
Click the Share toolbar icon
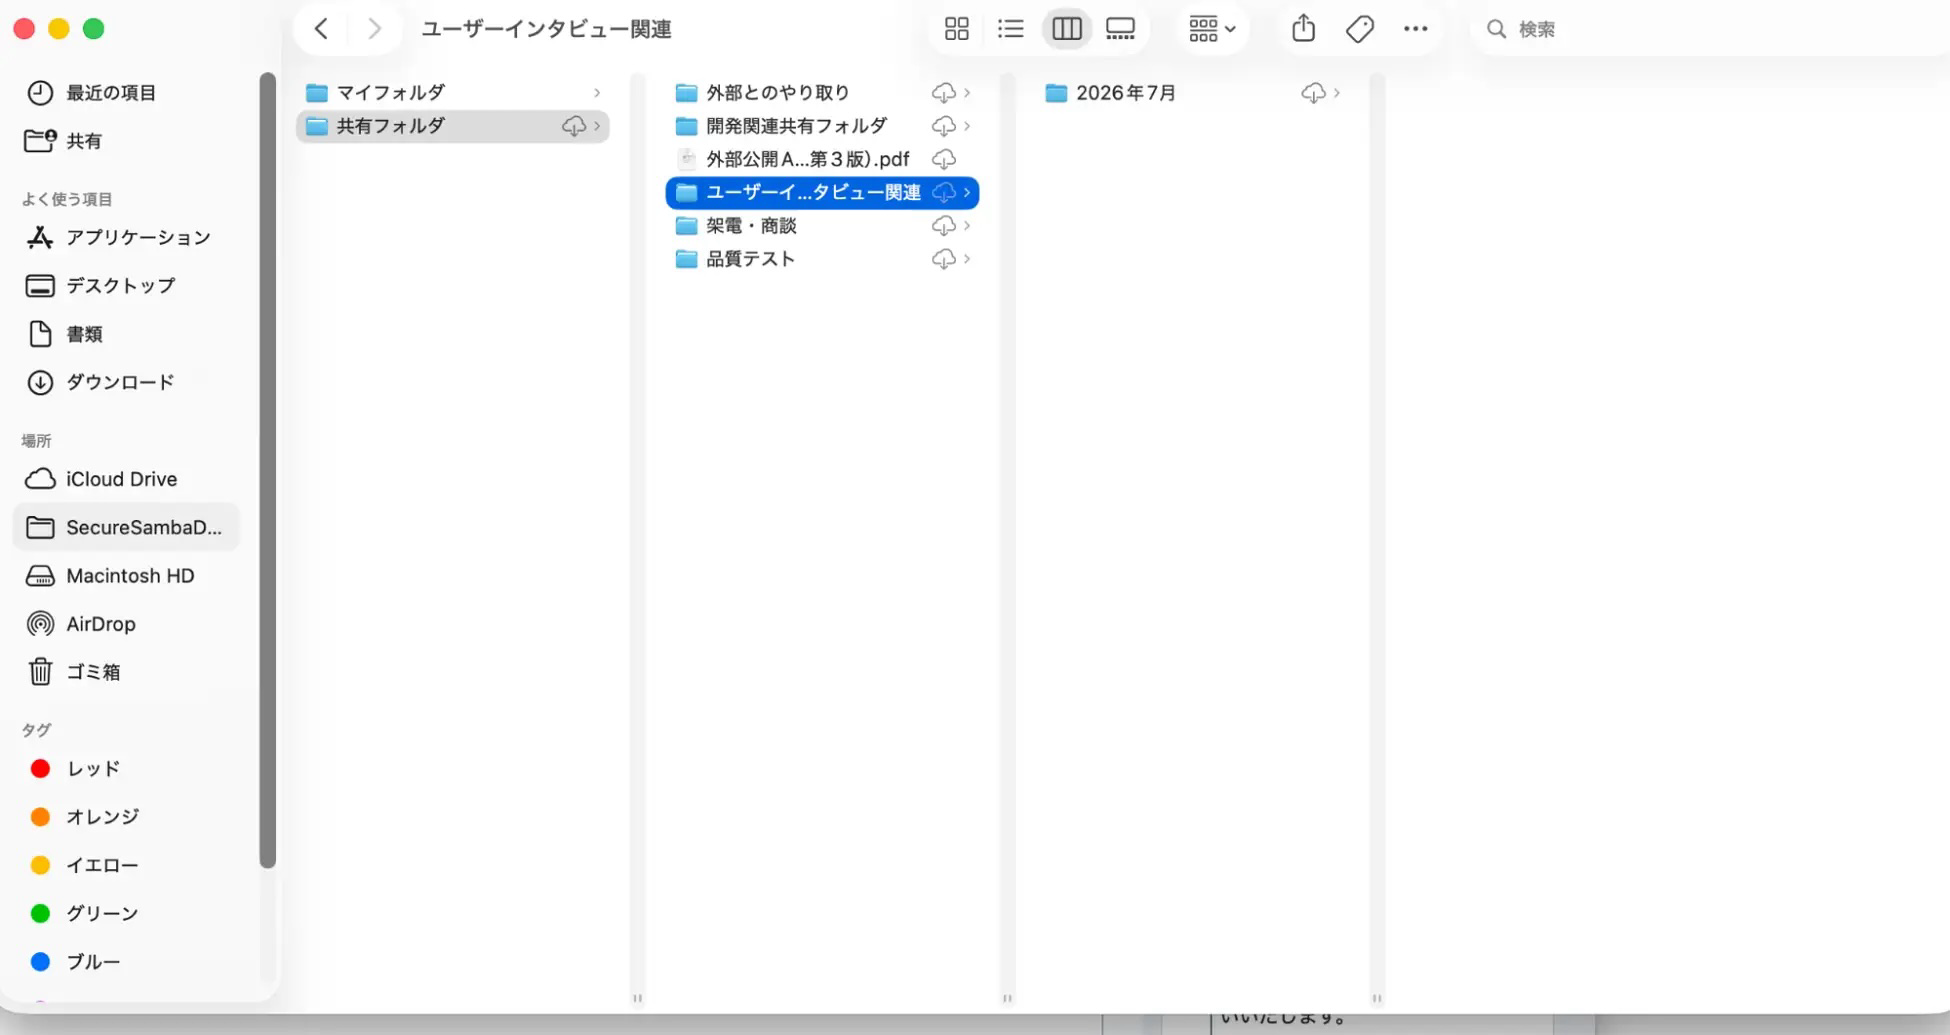pyautogui.click(x=1303, y=29)
